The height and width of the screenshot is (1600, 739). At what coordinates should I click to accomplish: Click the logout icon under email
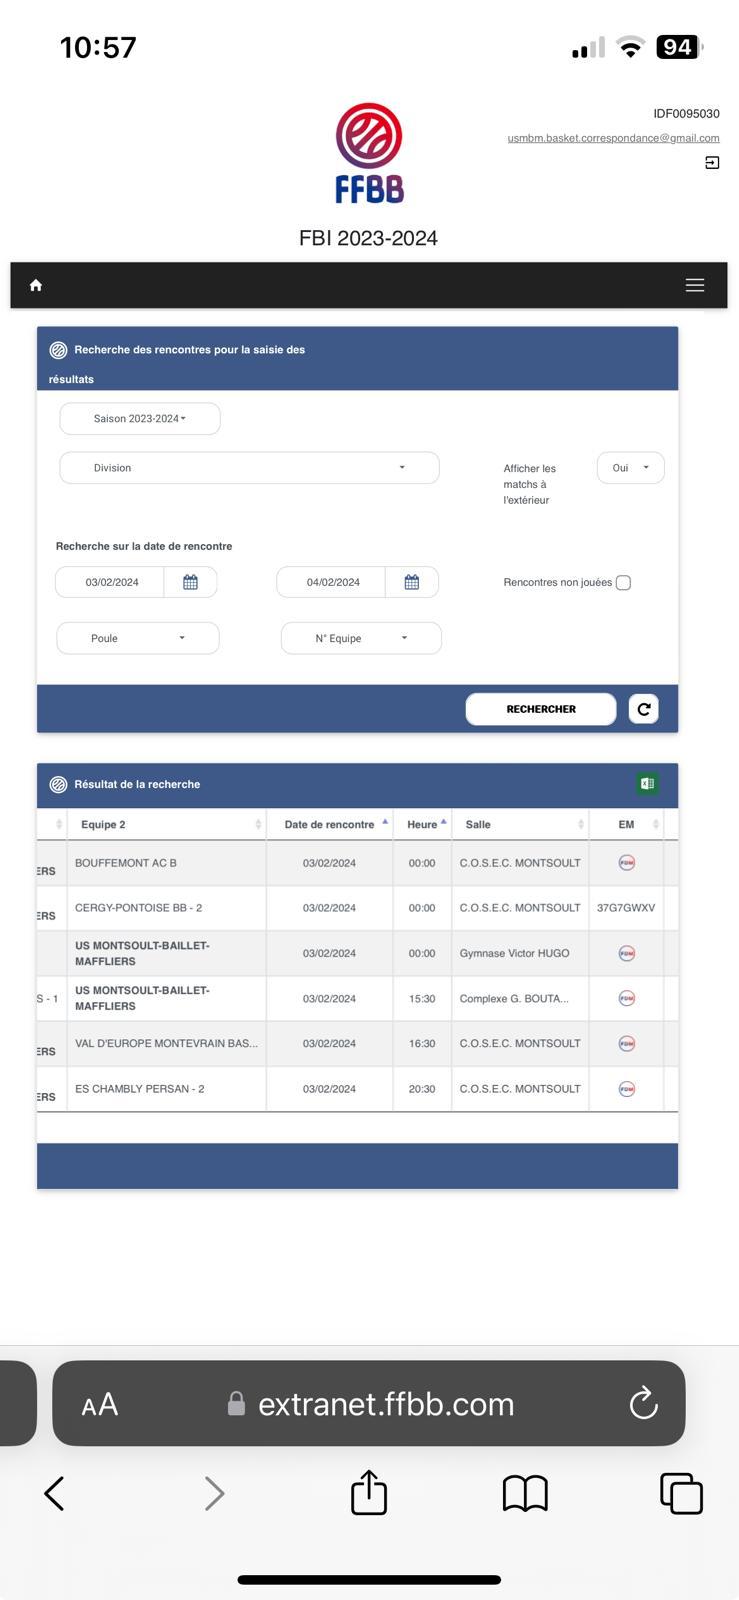tap(712, 163)
